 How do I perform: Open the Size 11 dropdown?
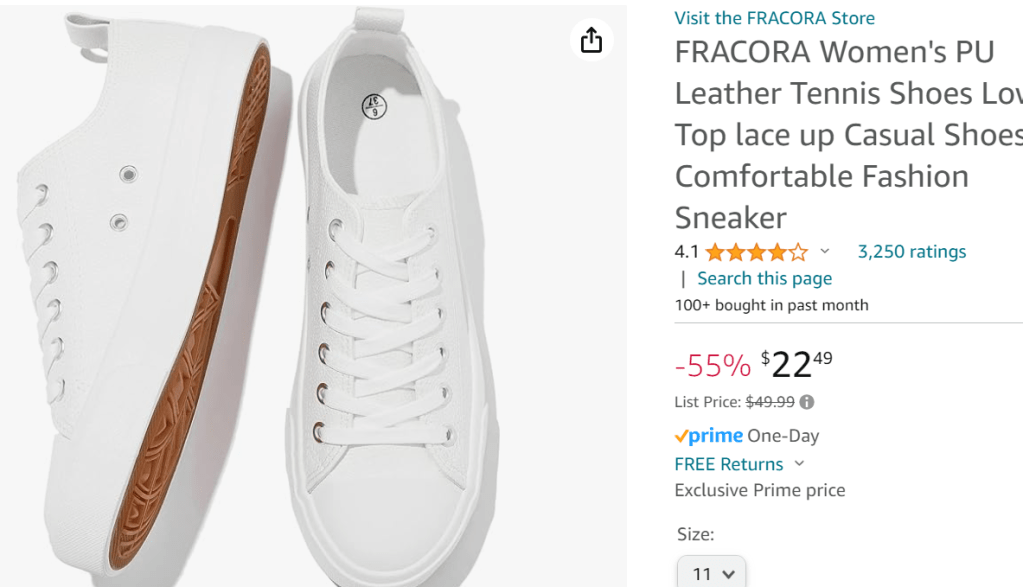click(711, 573)
